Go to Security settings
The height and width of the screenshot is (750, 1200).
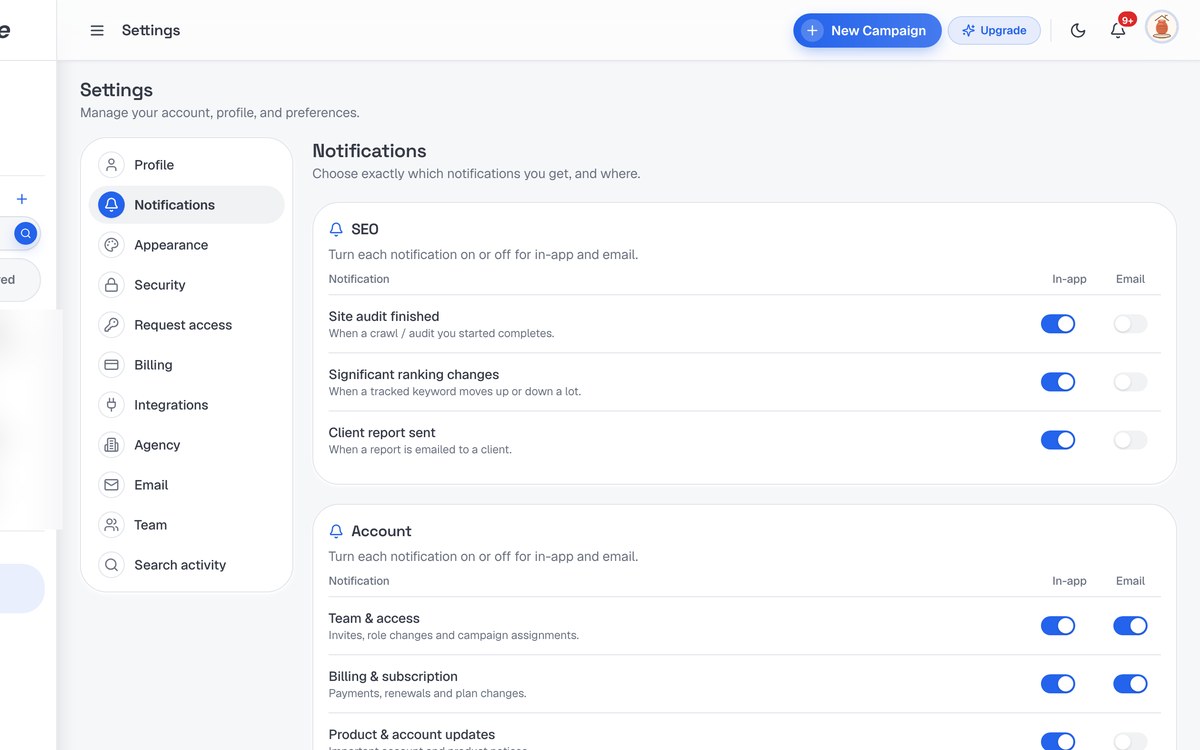click(187, 285)
